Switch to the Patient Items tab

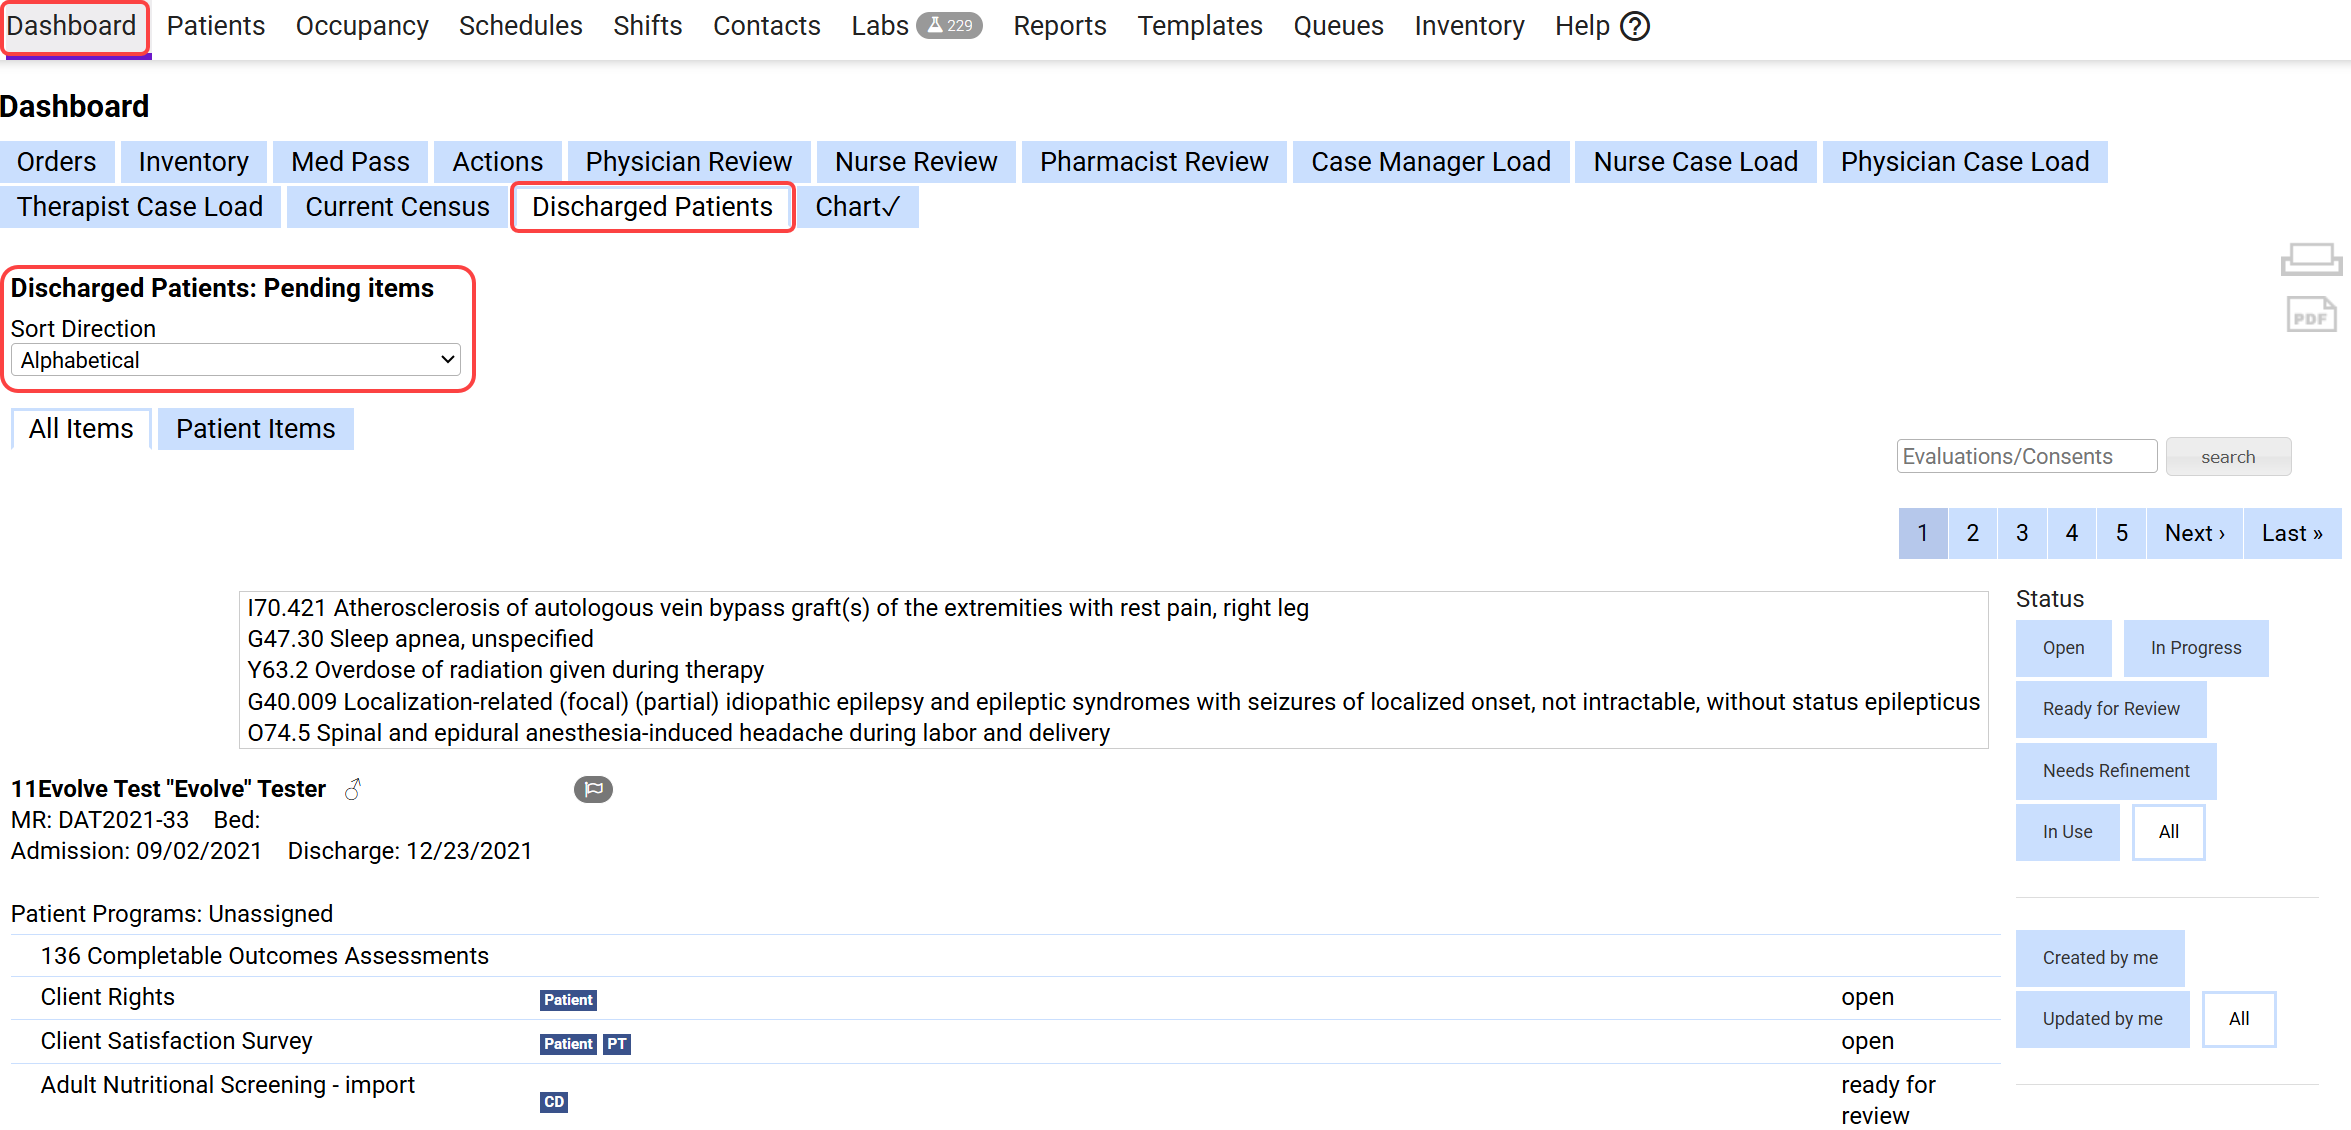click(x=255, y=429)
